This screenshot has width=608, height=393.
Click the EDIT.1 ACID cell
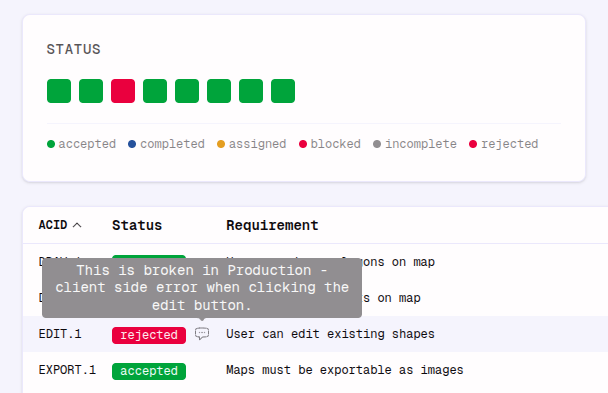pyautogui.click(x=60, y=334)
